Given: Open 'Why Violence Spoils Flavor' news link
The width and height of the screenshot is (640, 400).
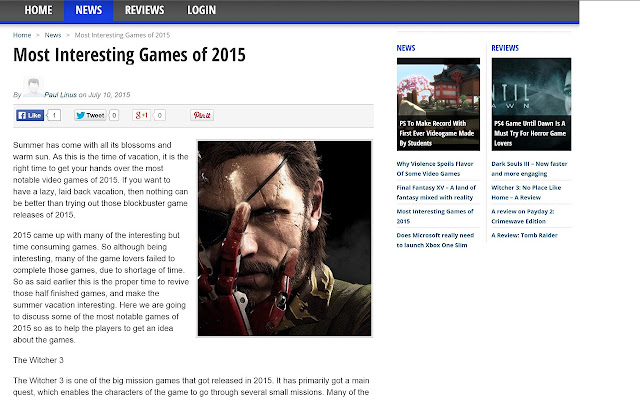Looking at the screenshot, I should click(435, 169).
